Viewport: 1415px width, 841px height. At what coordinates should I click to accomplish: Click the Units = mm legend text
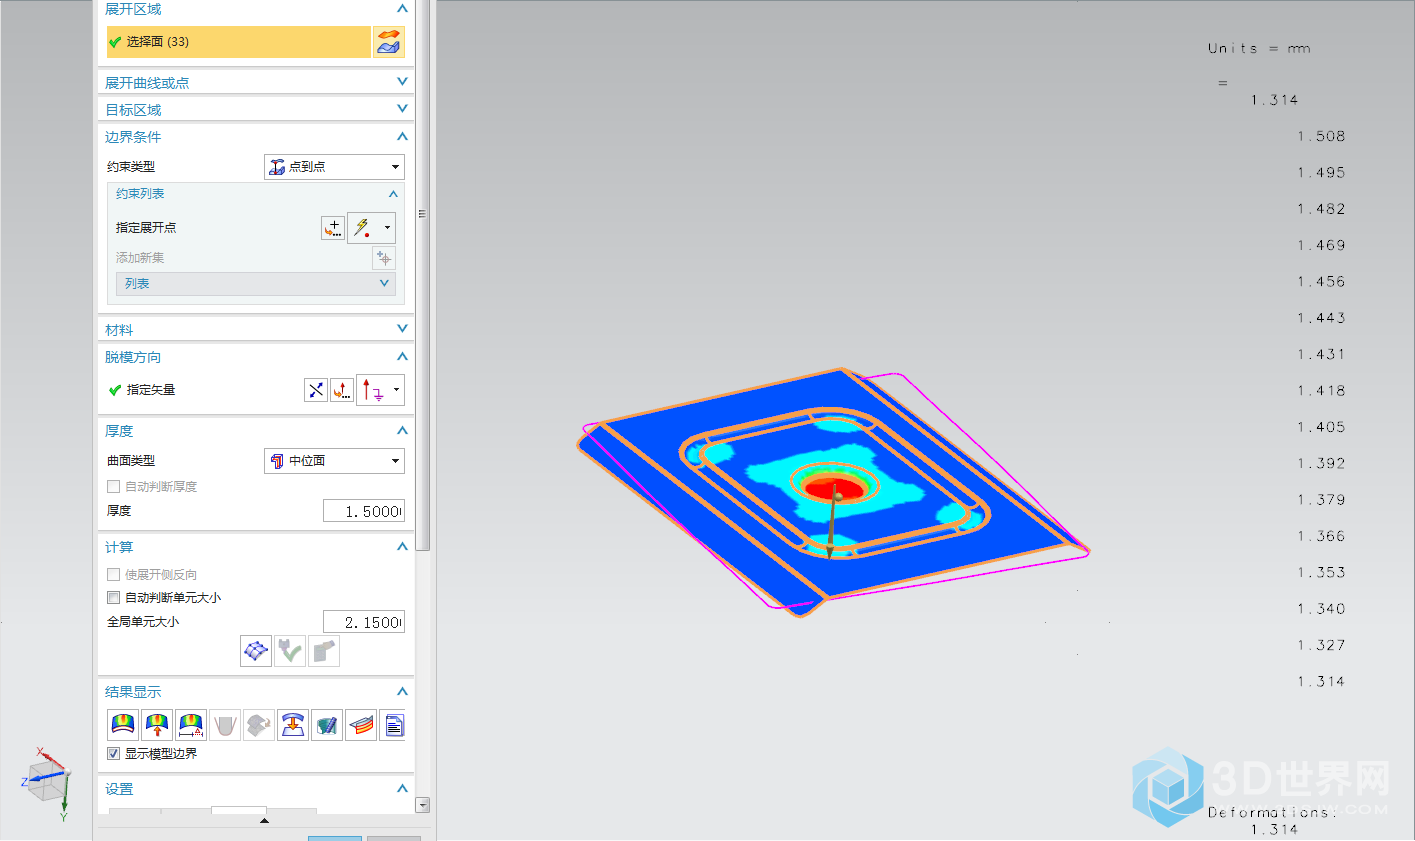1259,48
